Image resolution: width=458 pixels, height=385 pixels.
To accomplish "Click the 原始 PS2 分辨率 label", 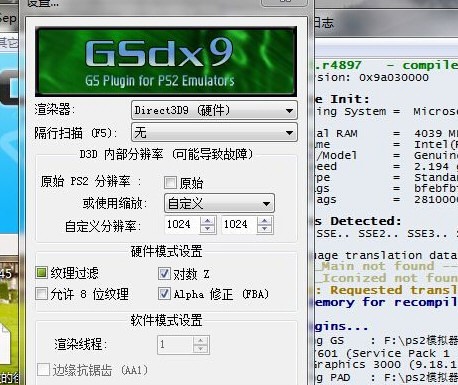I will tap(90, 182).
